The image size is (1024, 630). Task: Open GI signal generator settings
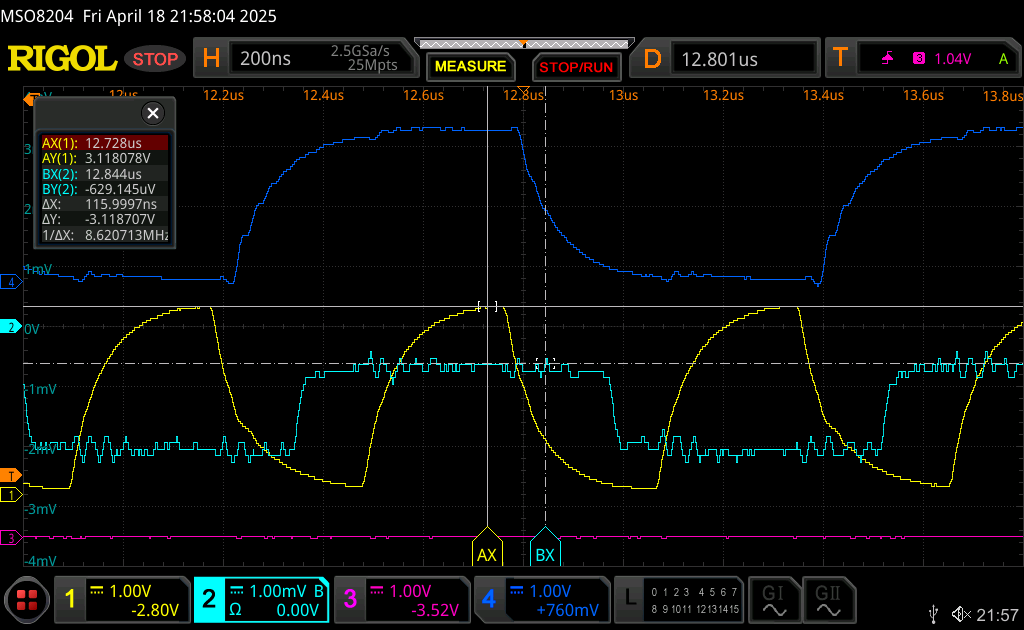[773, 600]
